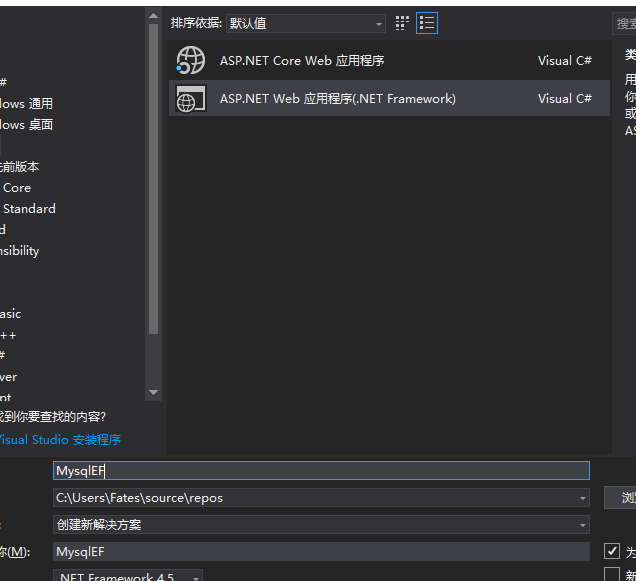
Task: Click Visual C# label of ASP.NET Core row
Action: pos(565,61)
